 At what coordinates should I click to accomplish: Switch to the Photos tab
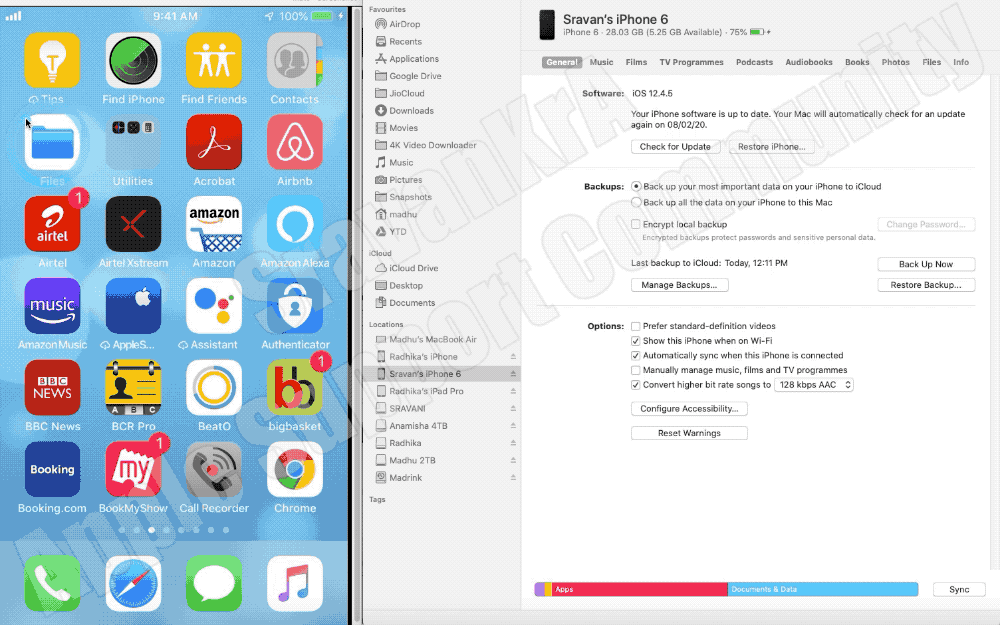pos(895,62)
